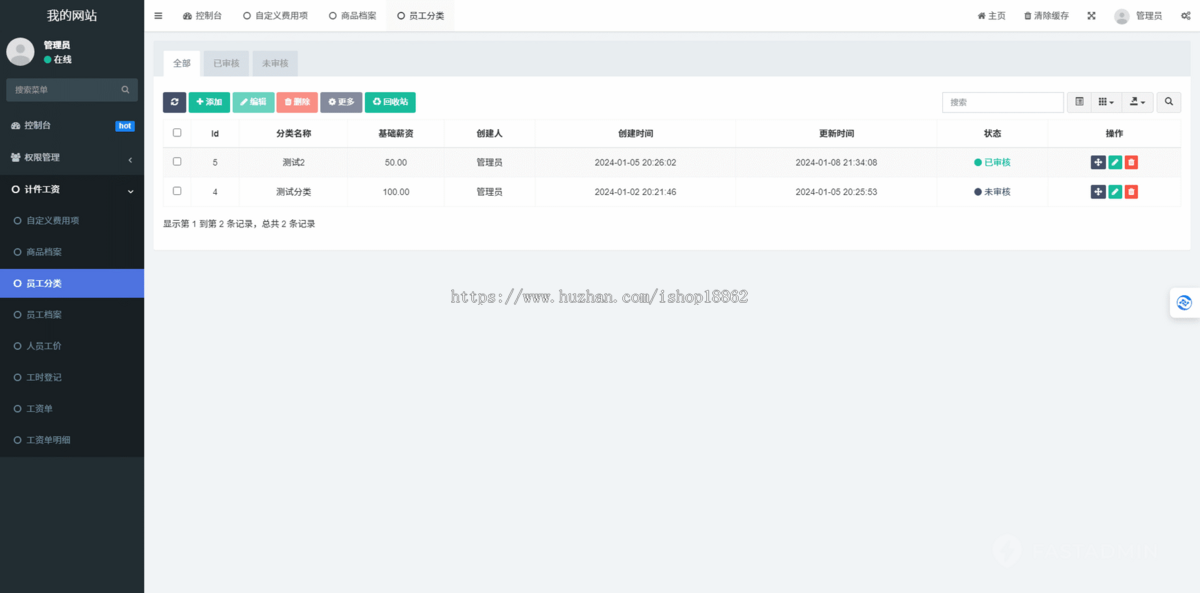Click the green 已审核 status indicator dot
This screenshot has width=1200, height=593.
977,162
